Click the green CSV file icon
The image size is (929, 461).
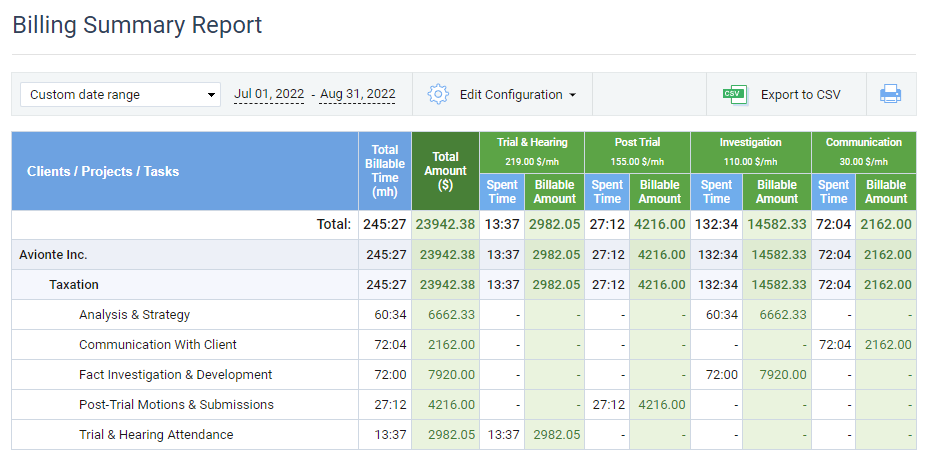click(735, 95)
